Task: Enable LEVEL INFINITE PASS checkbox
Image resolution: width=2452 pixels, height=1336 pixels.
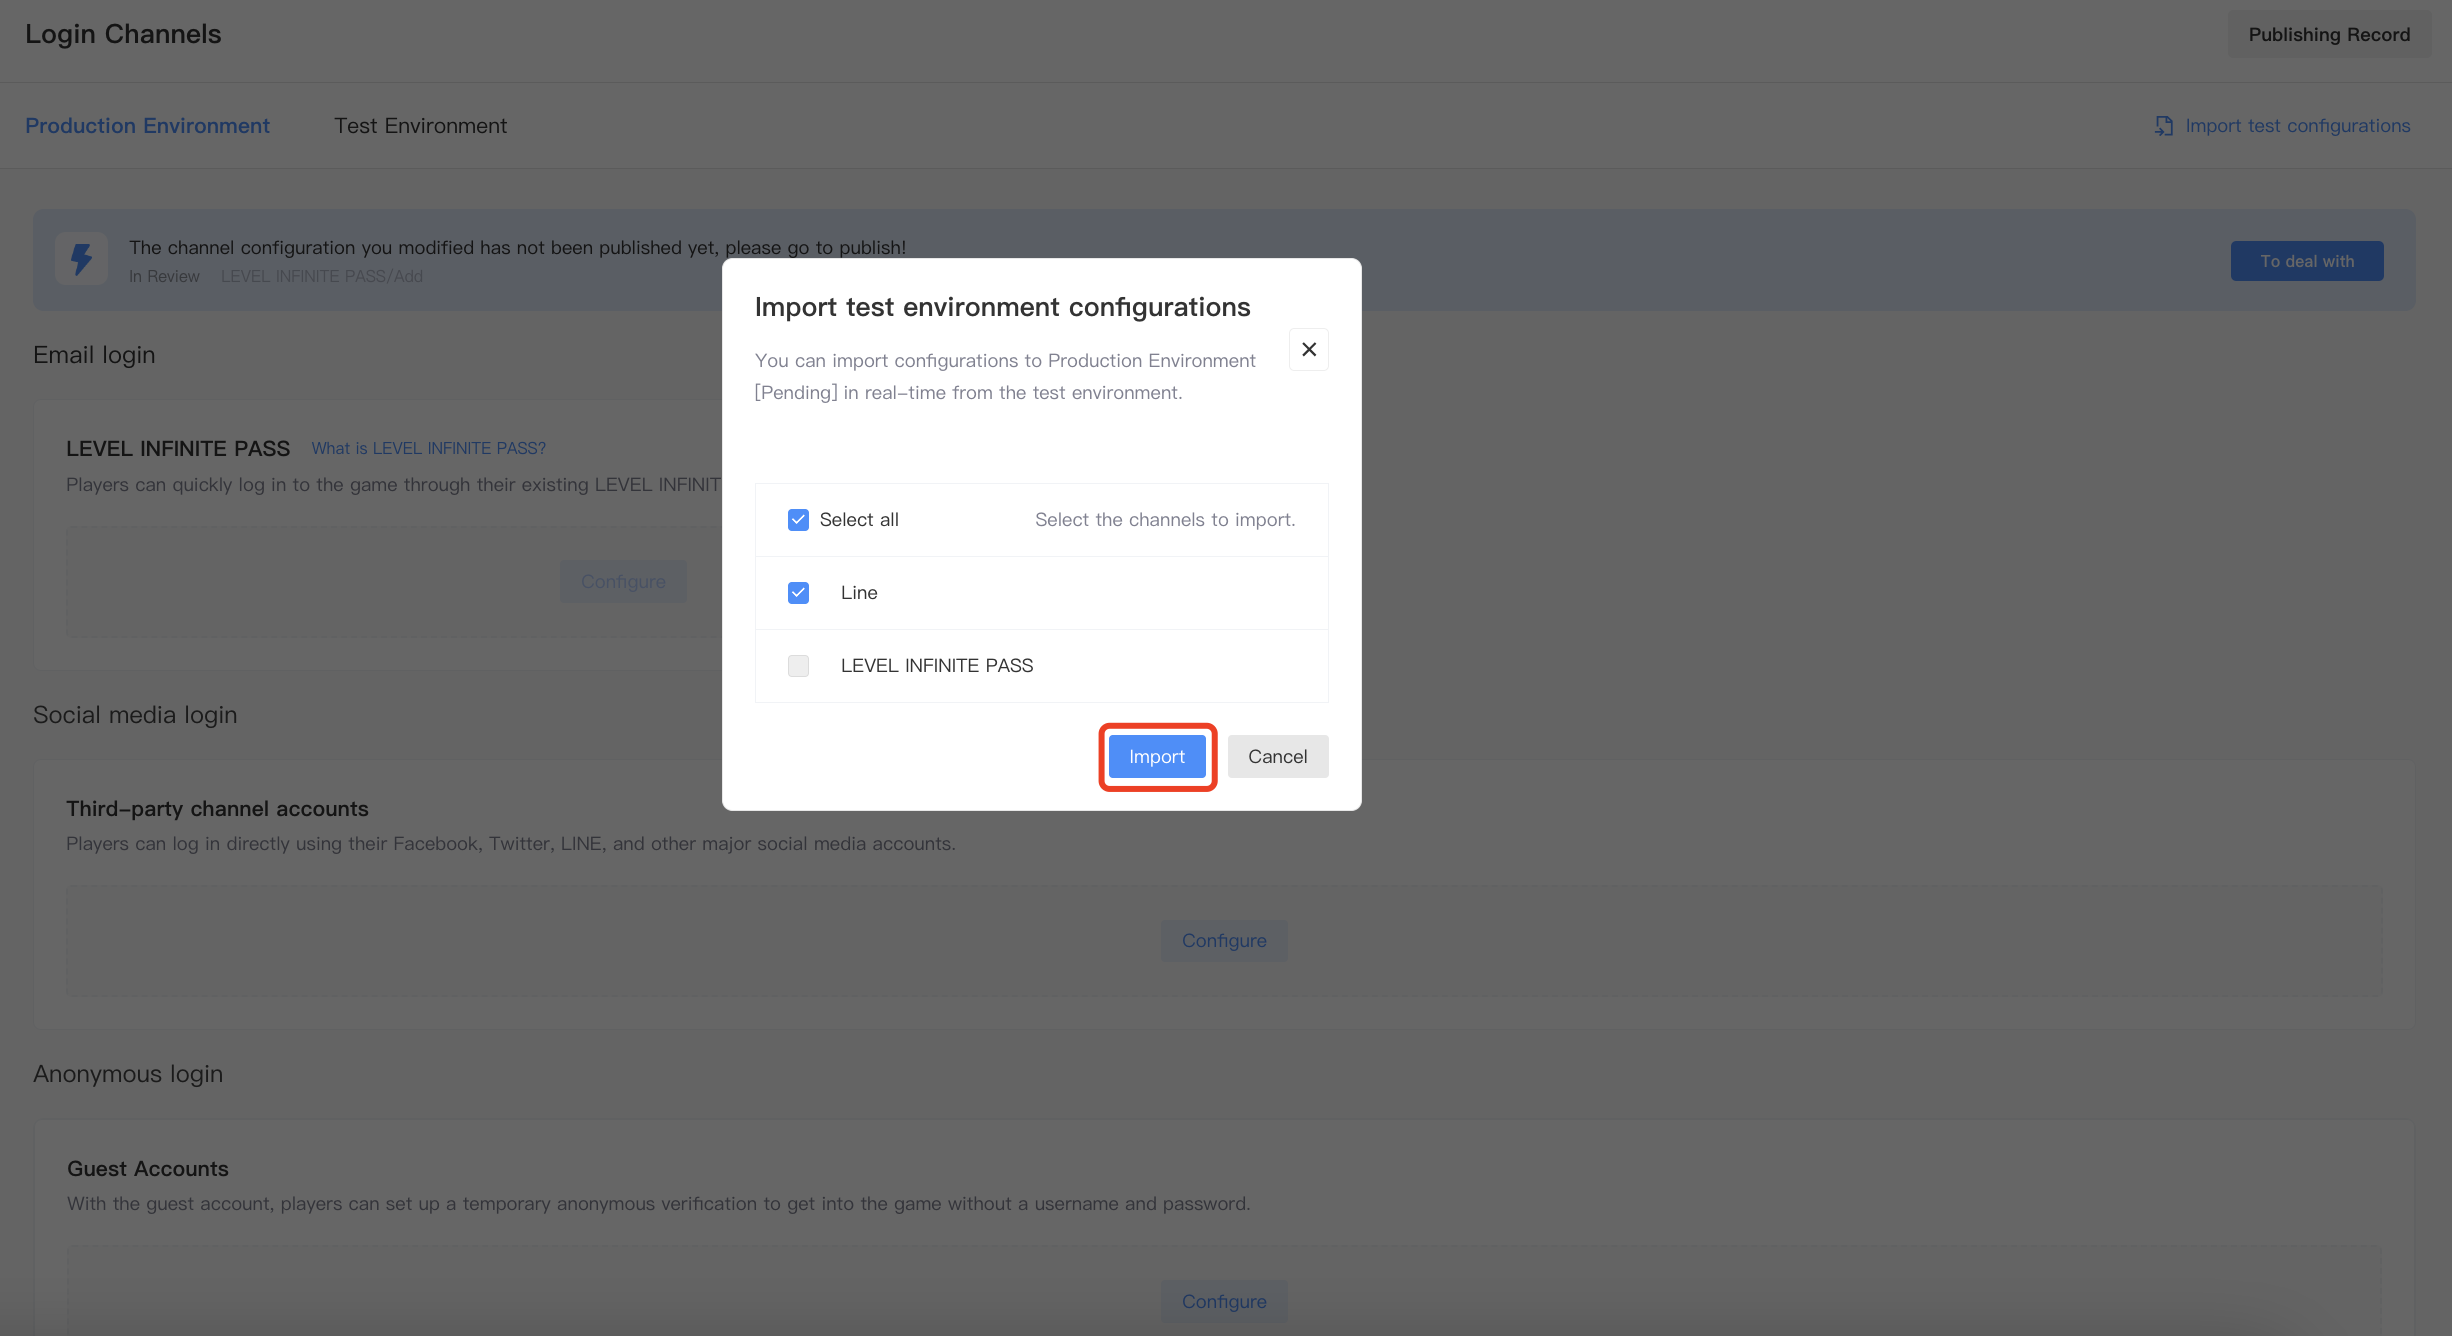Action: point(796,665)
